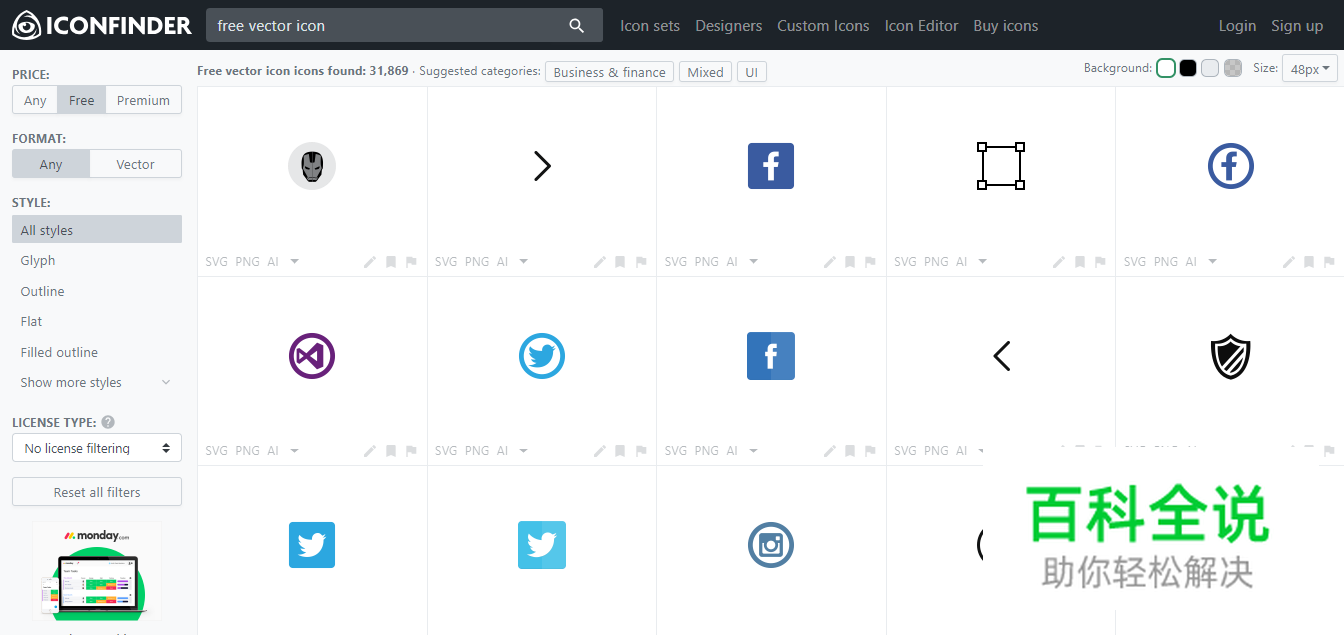The width and height of the screenshot is (1344, 635).
Task: Flag the first square Facebook icon
Action: [x=870, y=262]
